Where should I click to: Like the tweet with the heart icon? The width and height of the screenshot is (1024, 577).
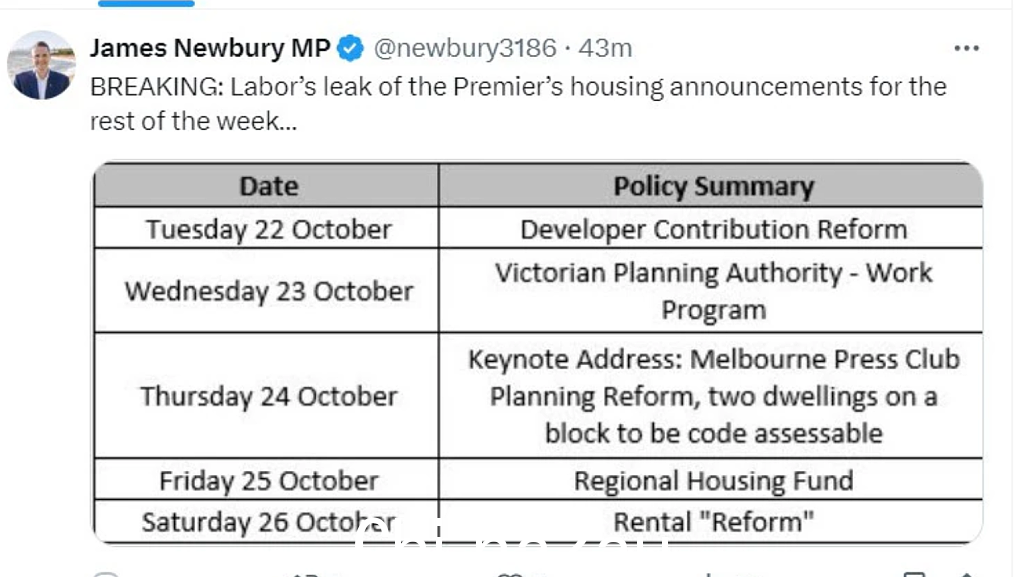point(509,574)
